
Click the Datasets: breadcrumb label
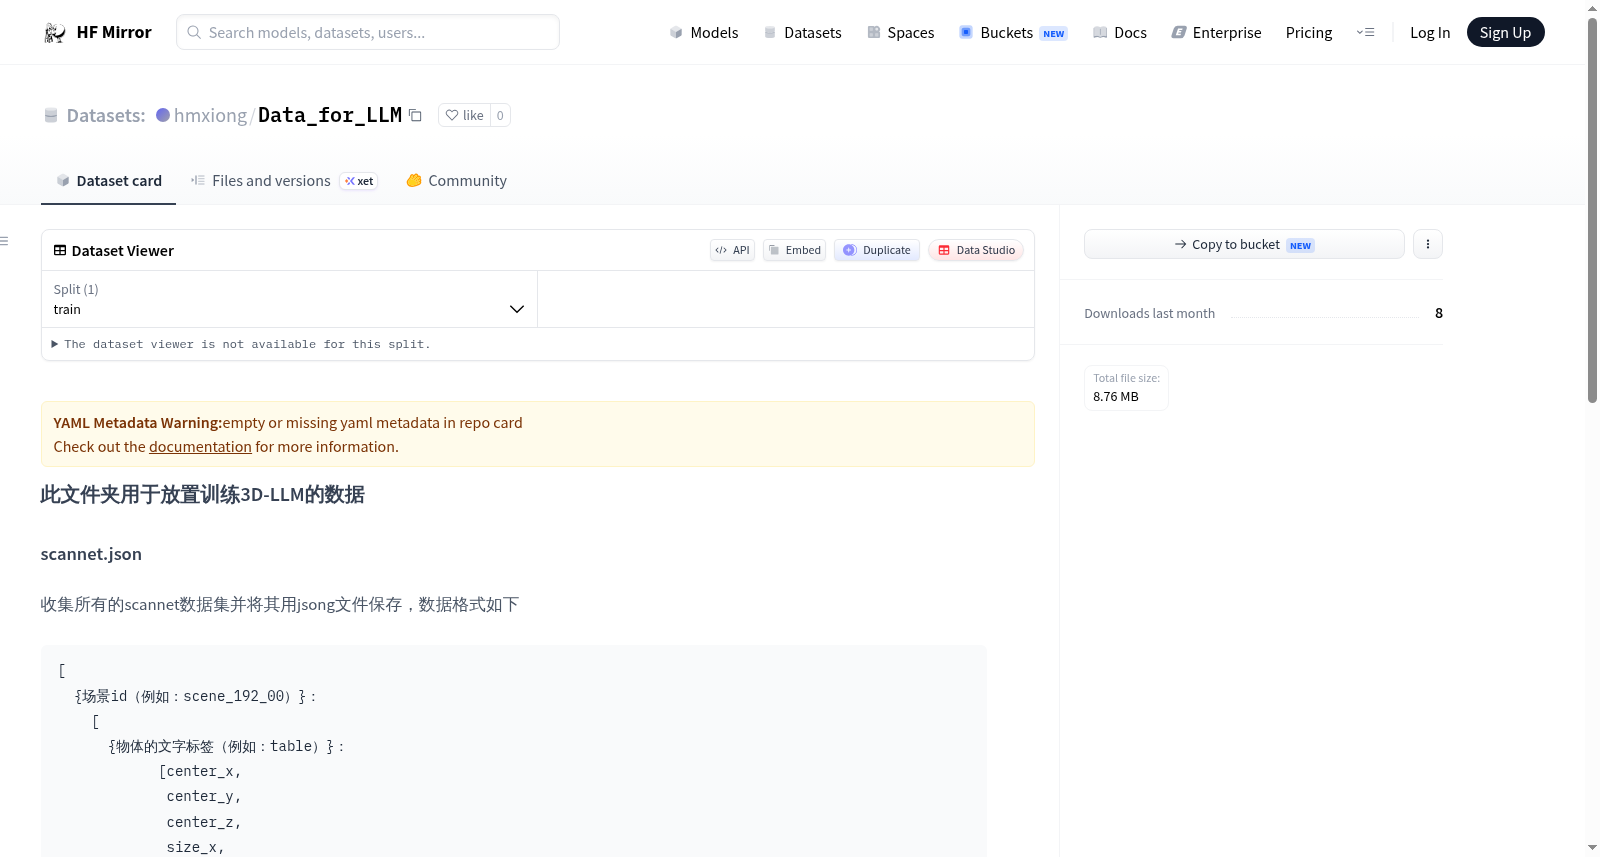click(106, 115)
